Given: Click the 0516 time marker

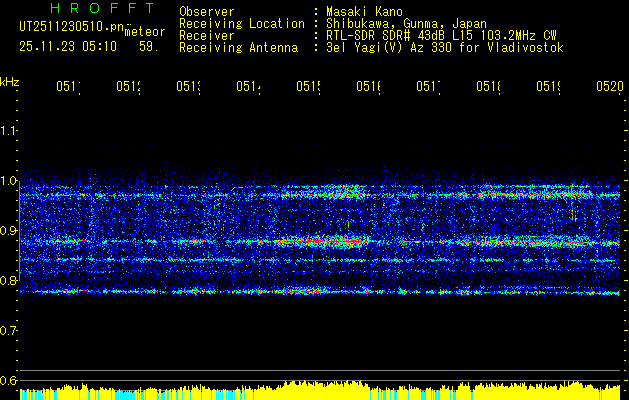Looking at the screenshot, I should [369, 86].
